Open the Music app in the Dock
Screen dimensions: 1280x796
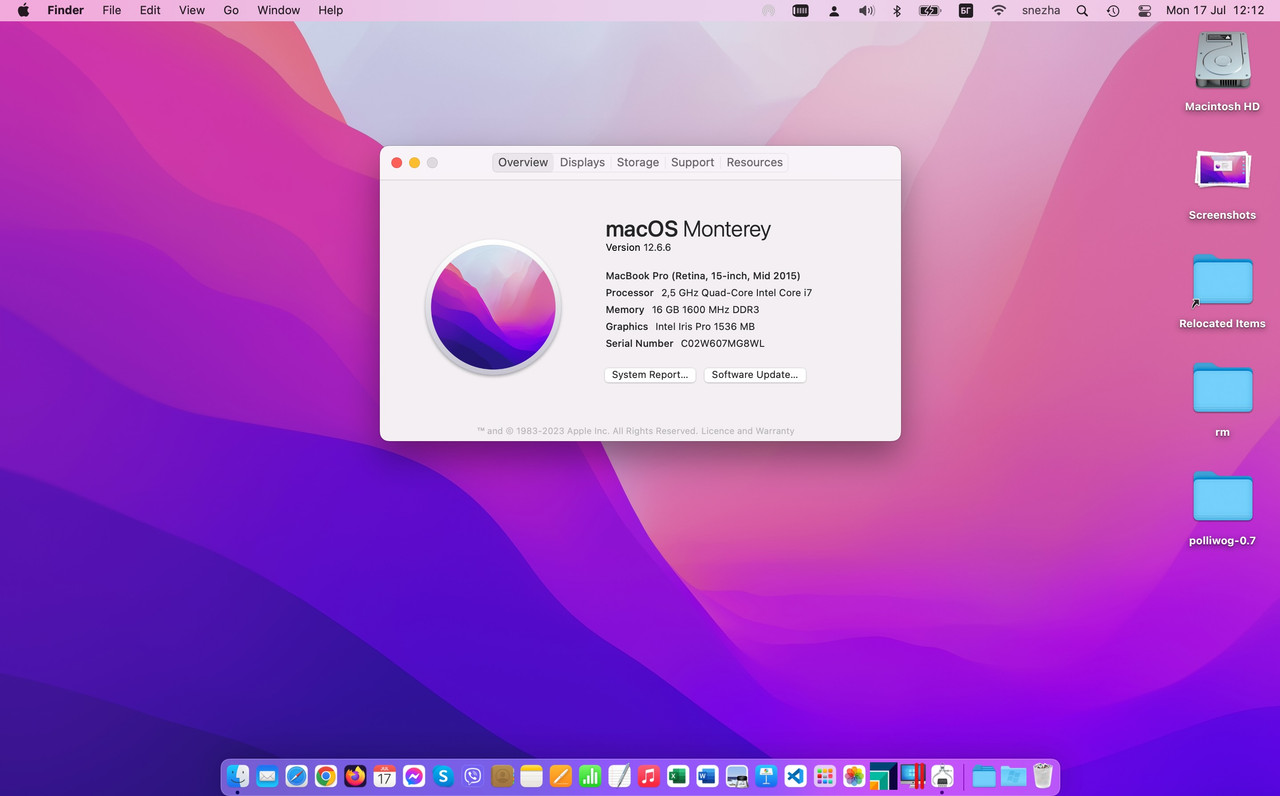(649, 776)
